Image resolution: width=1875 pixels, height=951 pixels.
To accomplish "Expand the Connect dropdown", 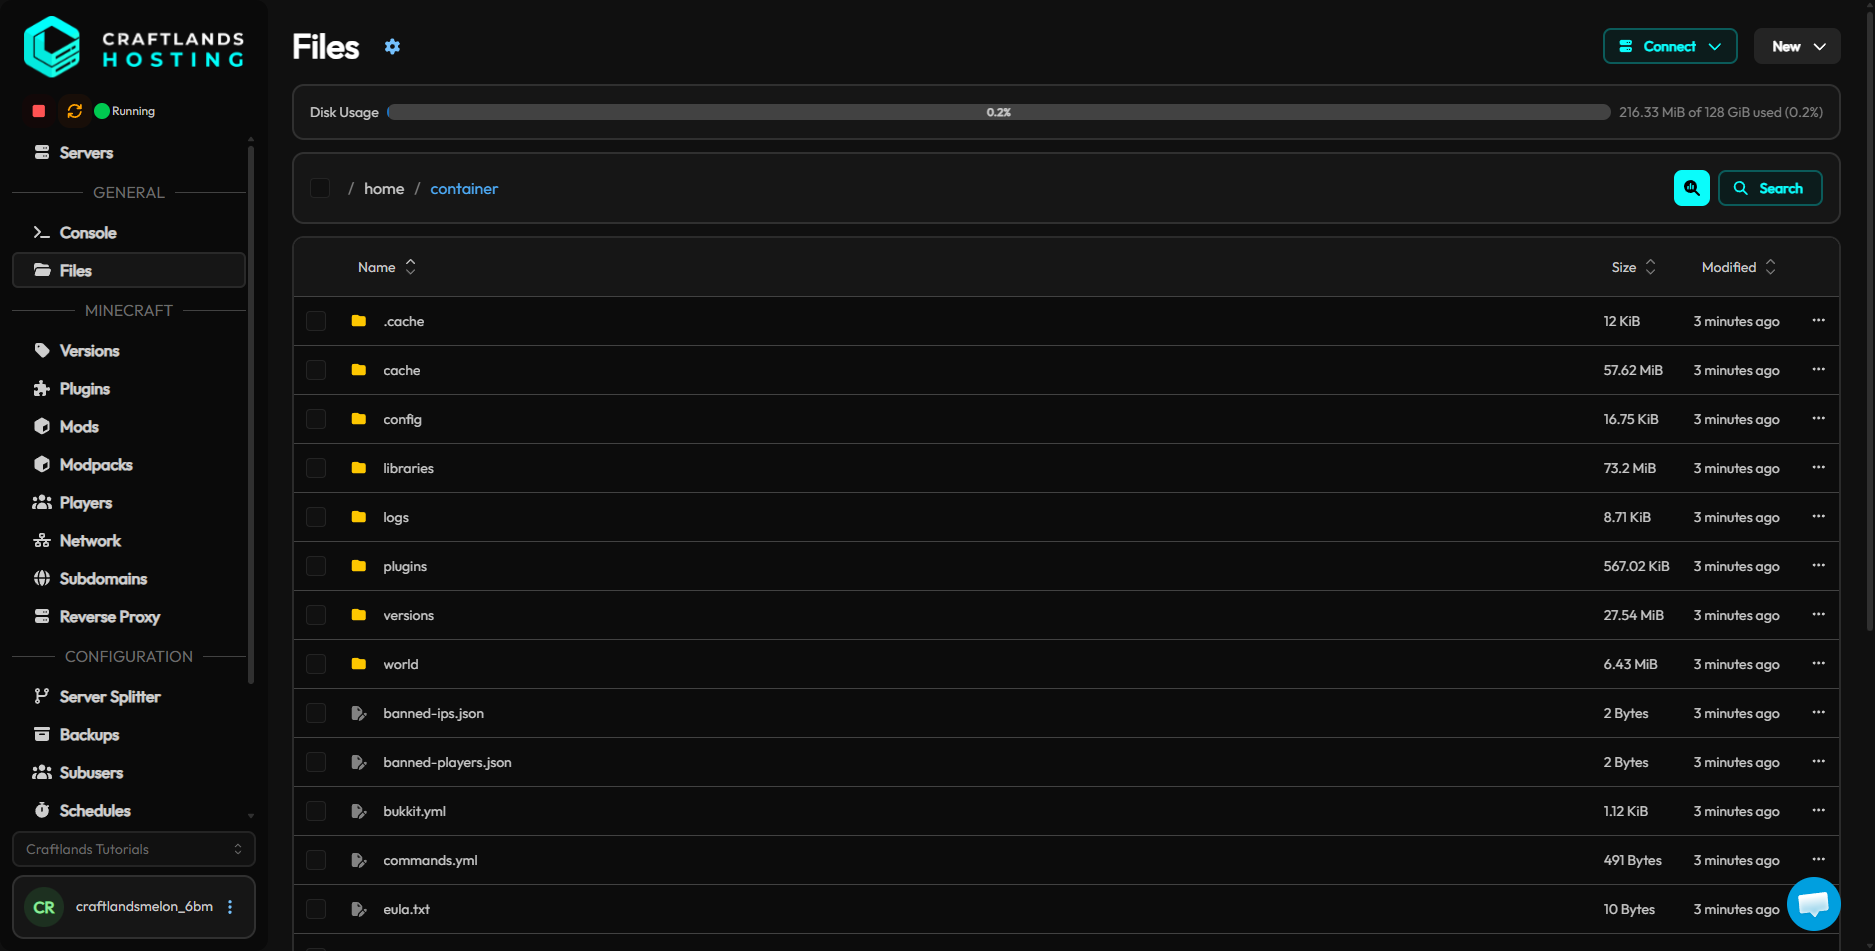I will (1670, 46).
